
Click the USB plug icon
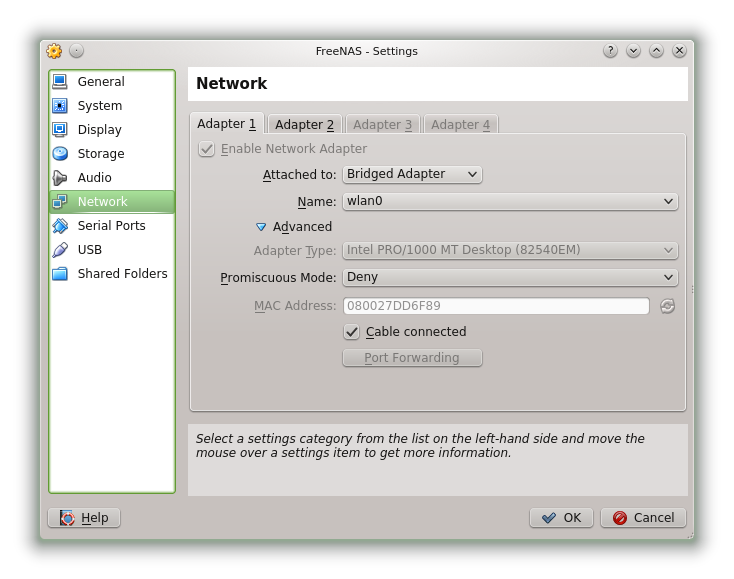coord(59,249)
